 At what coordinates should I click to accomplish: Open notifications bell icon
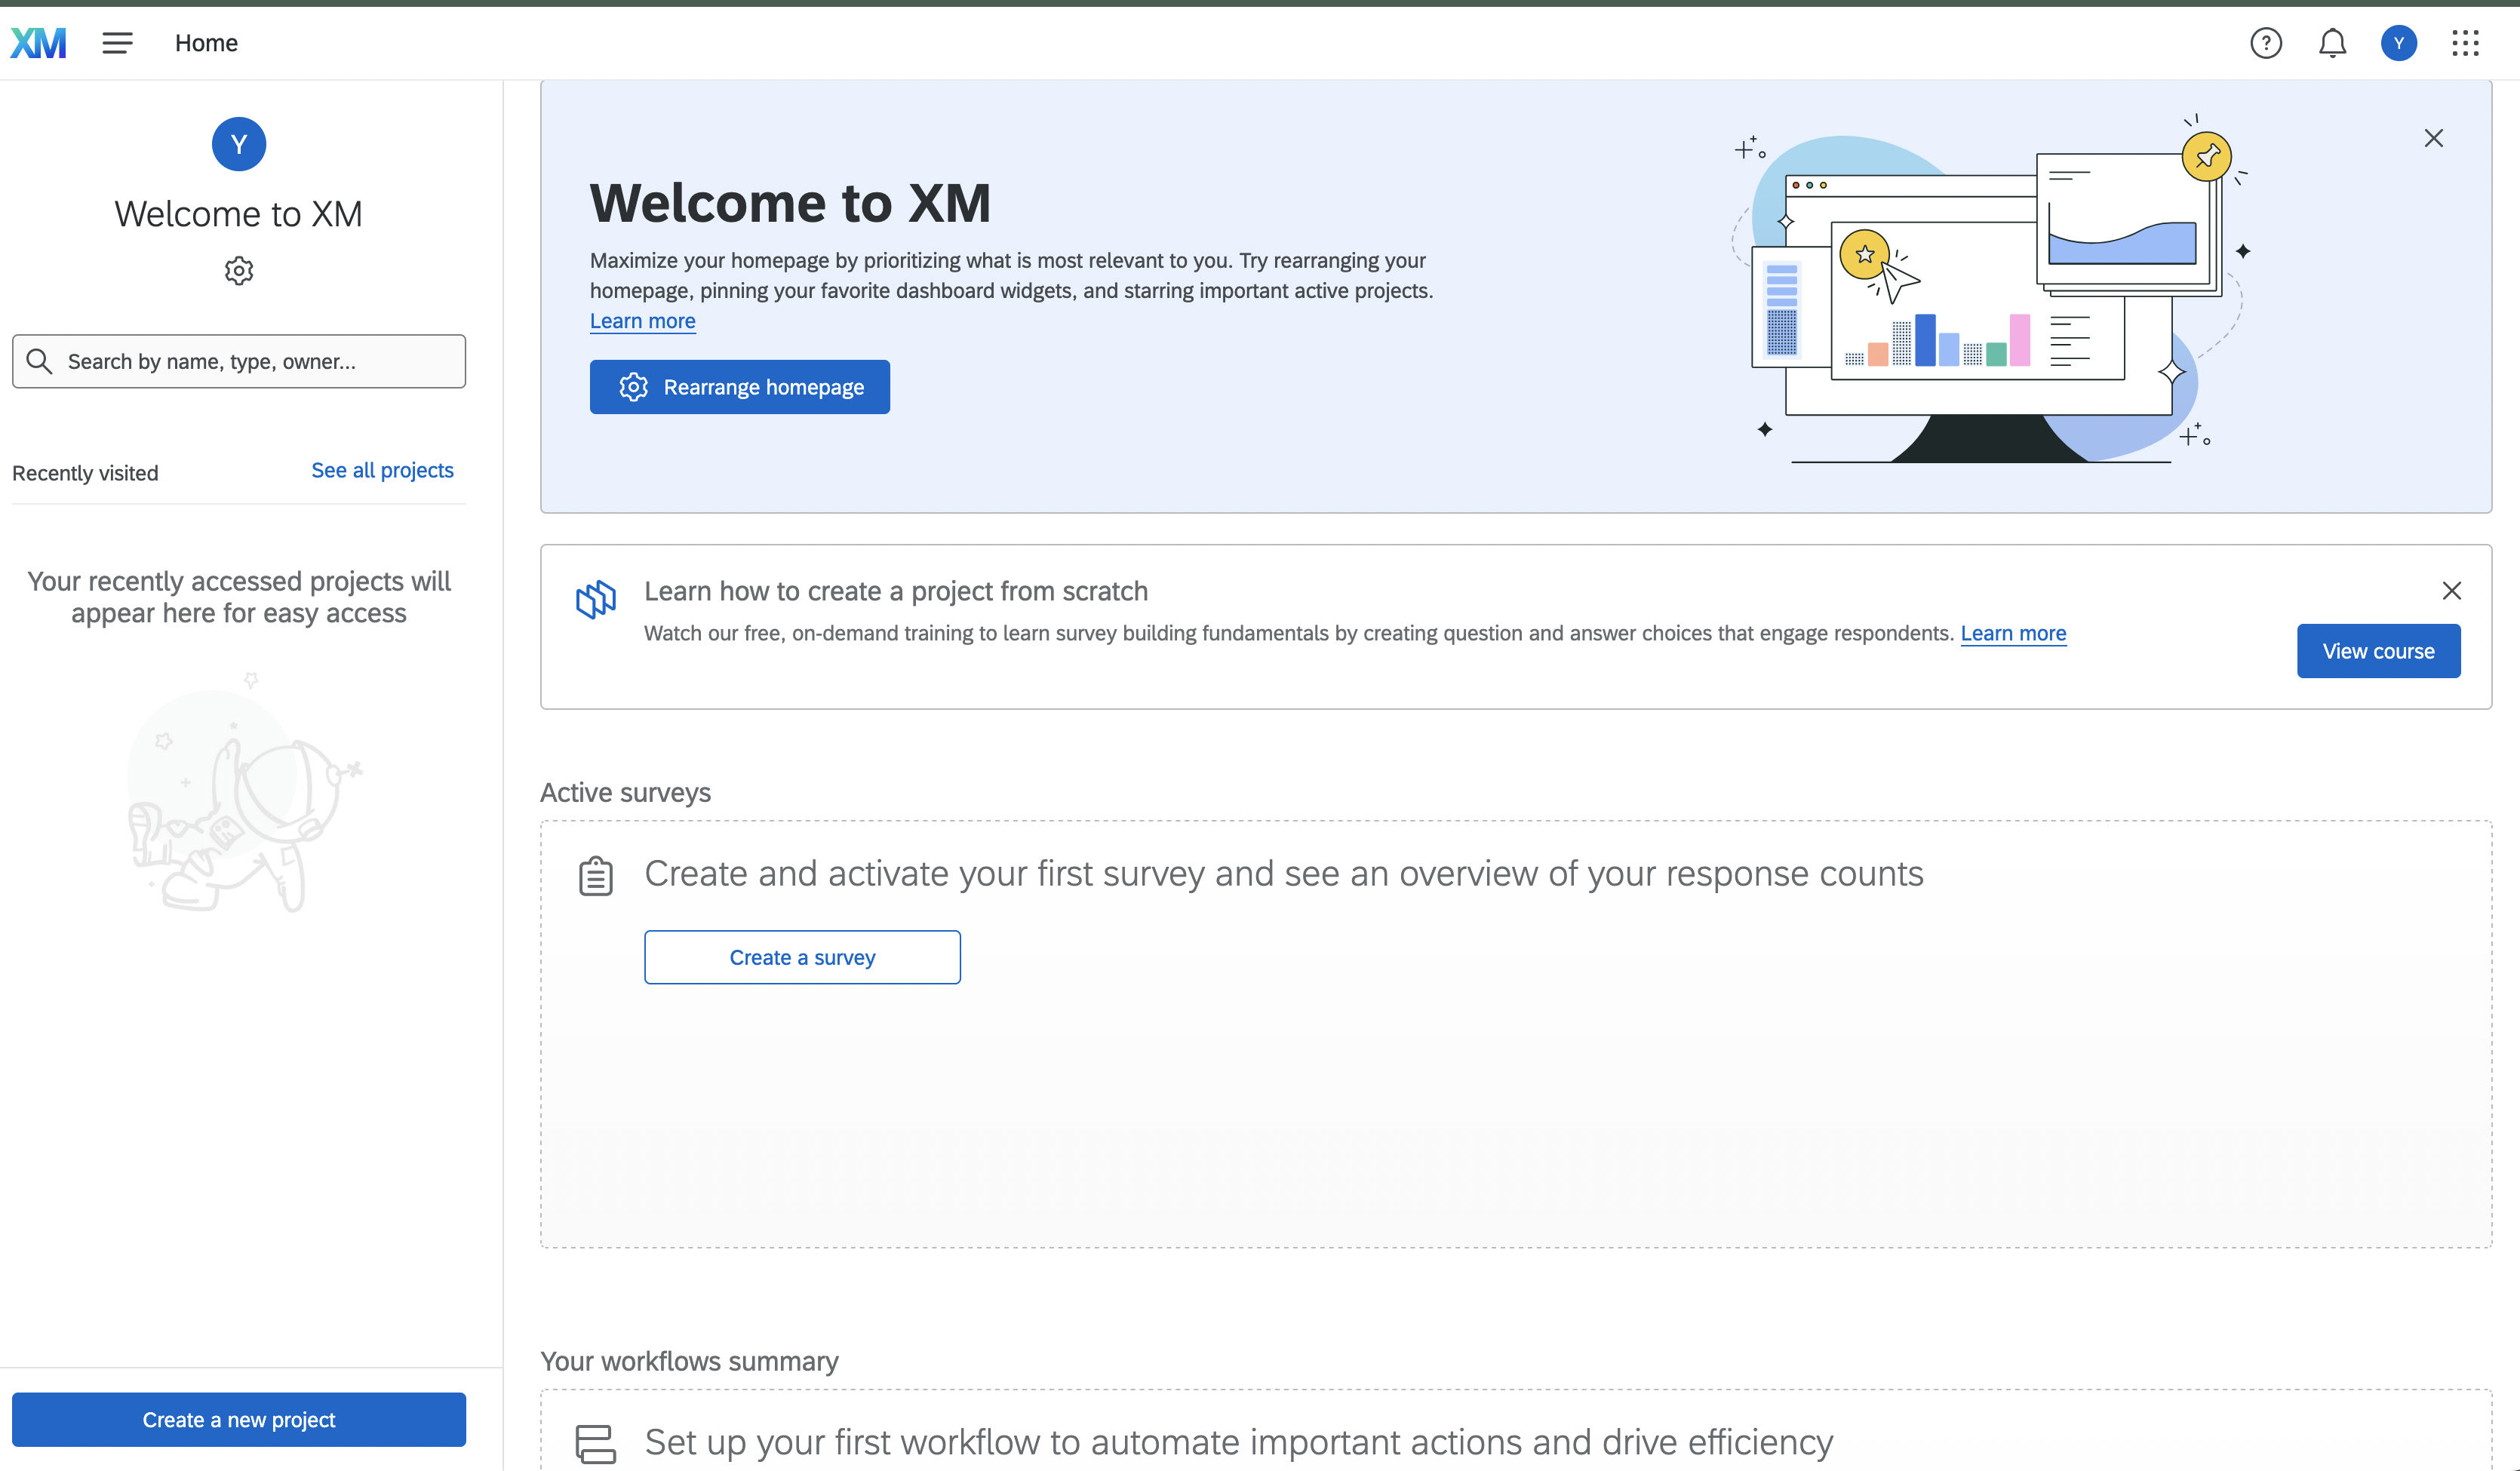pyautogui.click(x=2332, y=43)
